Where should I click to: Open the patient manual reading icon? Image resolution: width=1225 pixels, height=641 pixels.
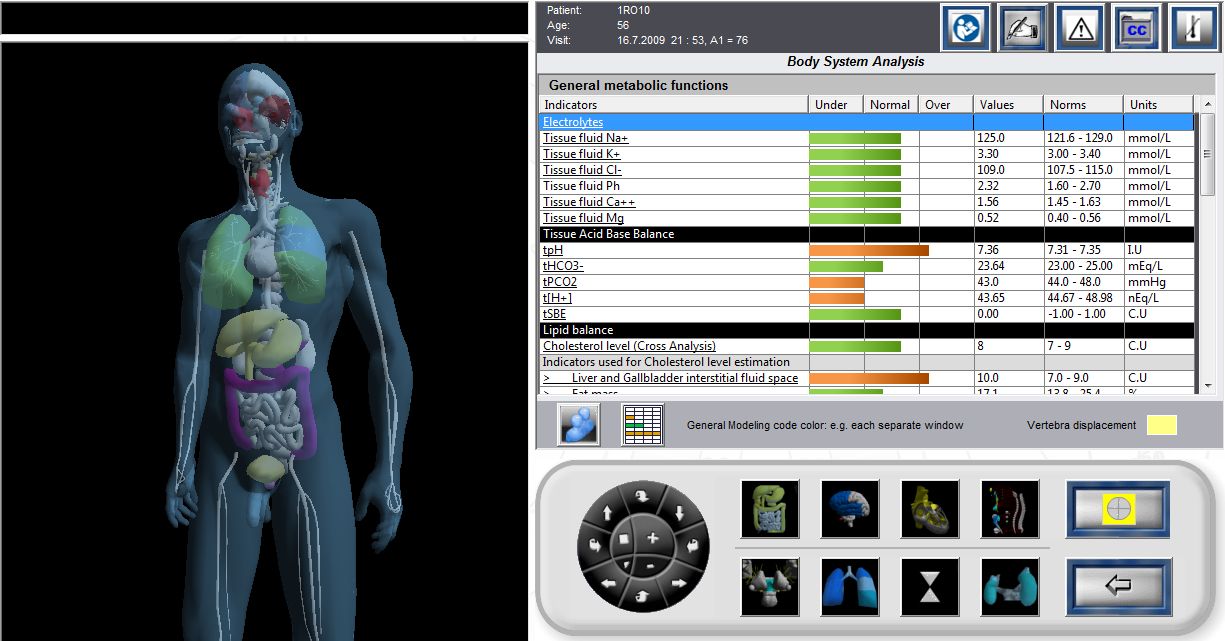click(x=966, y=29)
